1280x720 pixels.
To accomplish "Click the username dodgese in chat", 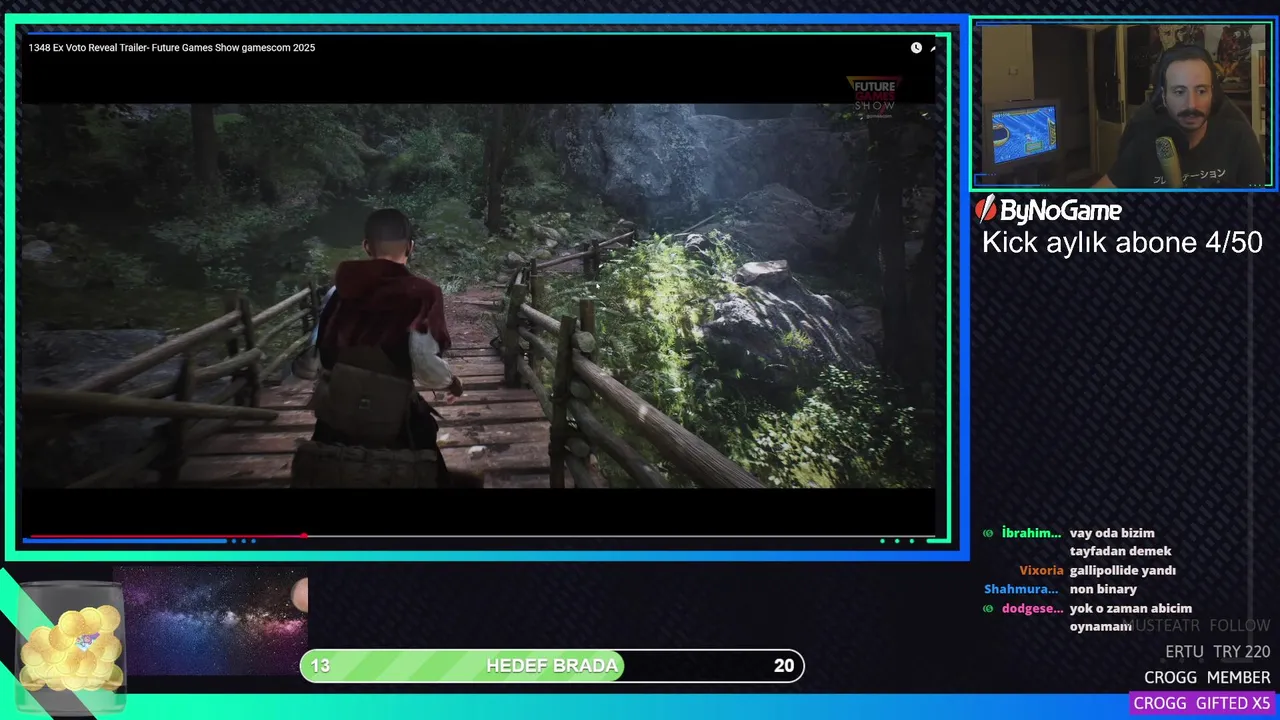I will coord(1032,608).
